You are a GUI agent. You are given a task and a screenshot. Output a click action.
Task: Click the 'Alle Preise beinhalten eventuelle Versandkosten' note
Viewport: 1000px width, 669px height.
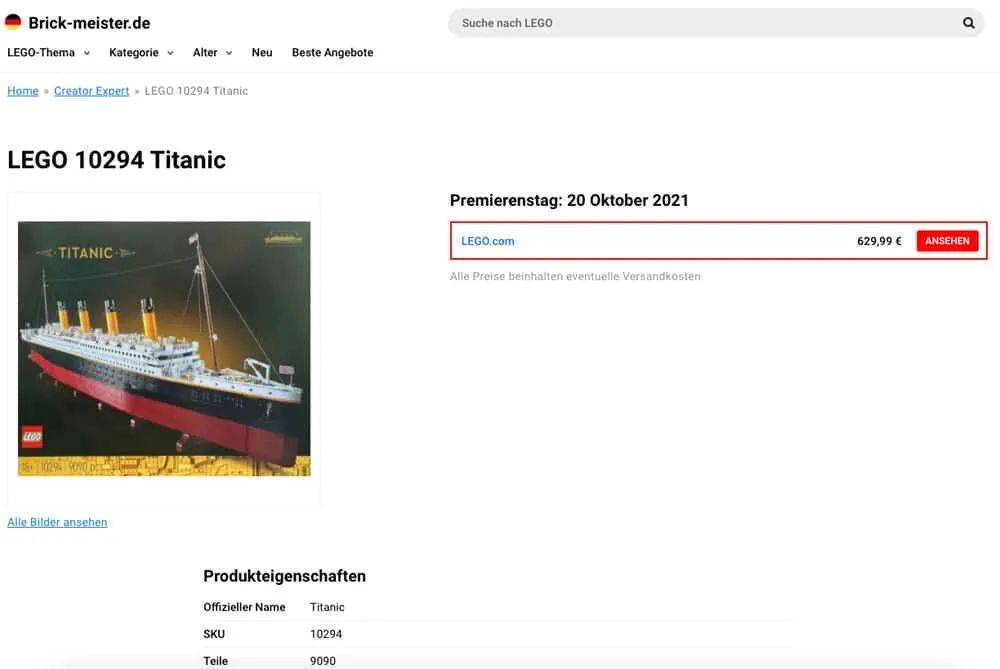point(575,276)
